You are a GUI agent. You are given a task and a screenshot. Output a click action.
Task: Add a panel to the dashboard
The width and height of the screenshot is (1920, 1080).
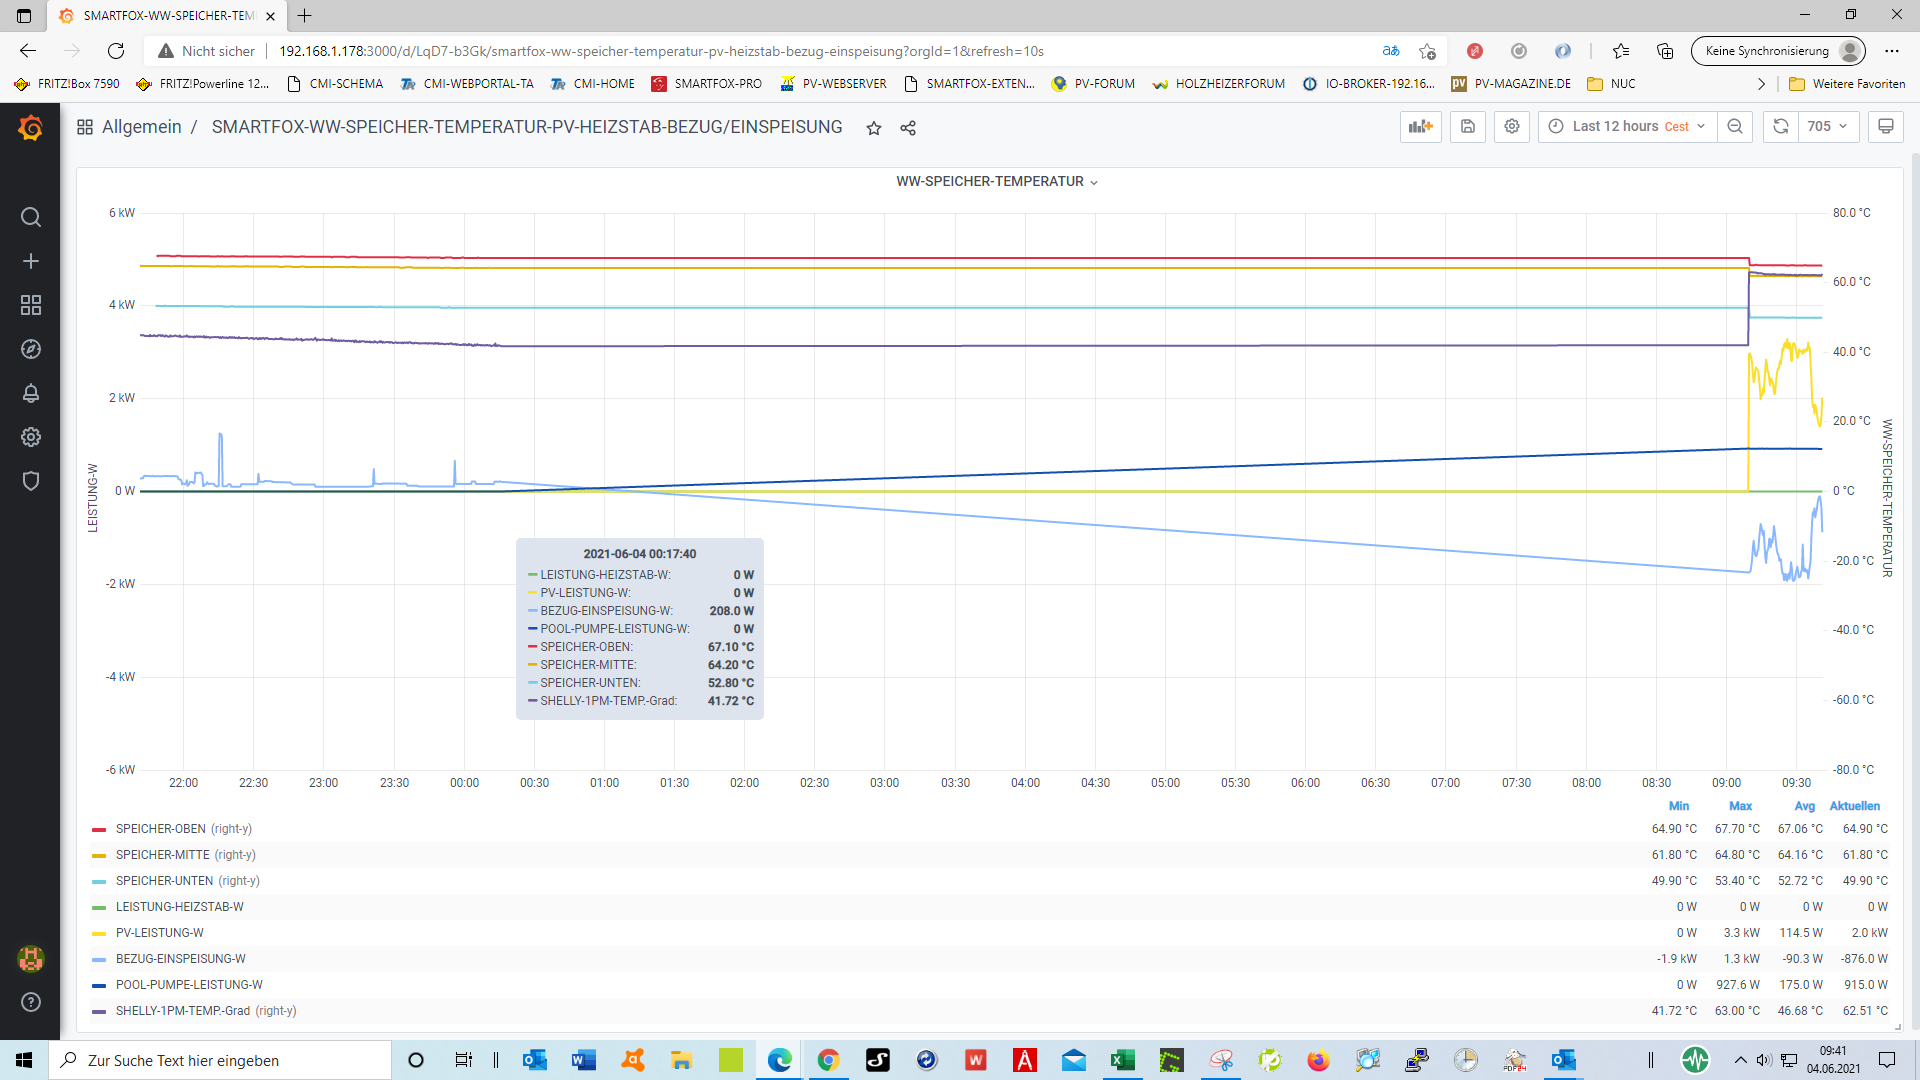(x=1420, y=127)
